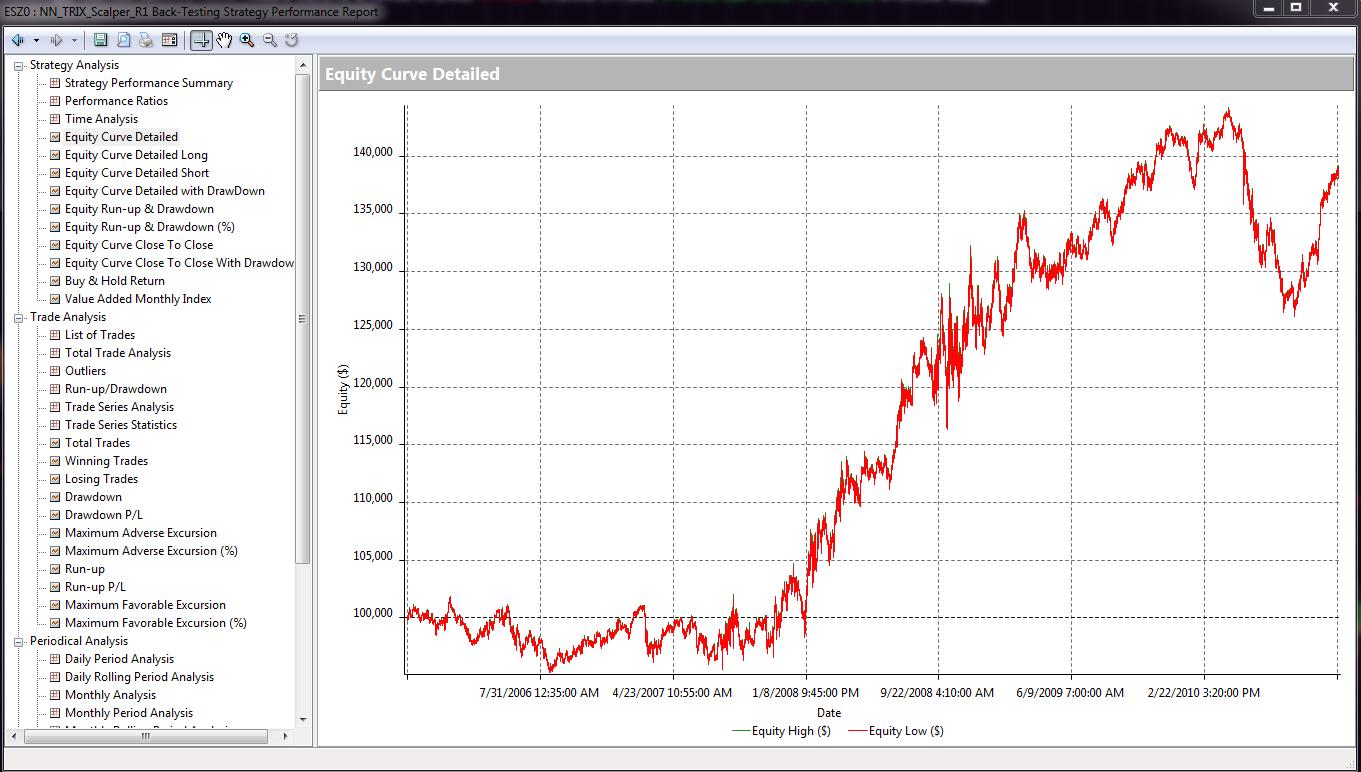Select Equity Curve Close To Close
The height and width of the screenshot is (772, 1361).
[x=139, y=245]
